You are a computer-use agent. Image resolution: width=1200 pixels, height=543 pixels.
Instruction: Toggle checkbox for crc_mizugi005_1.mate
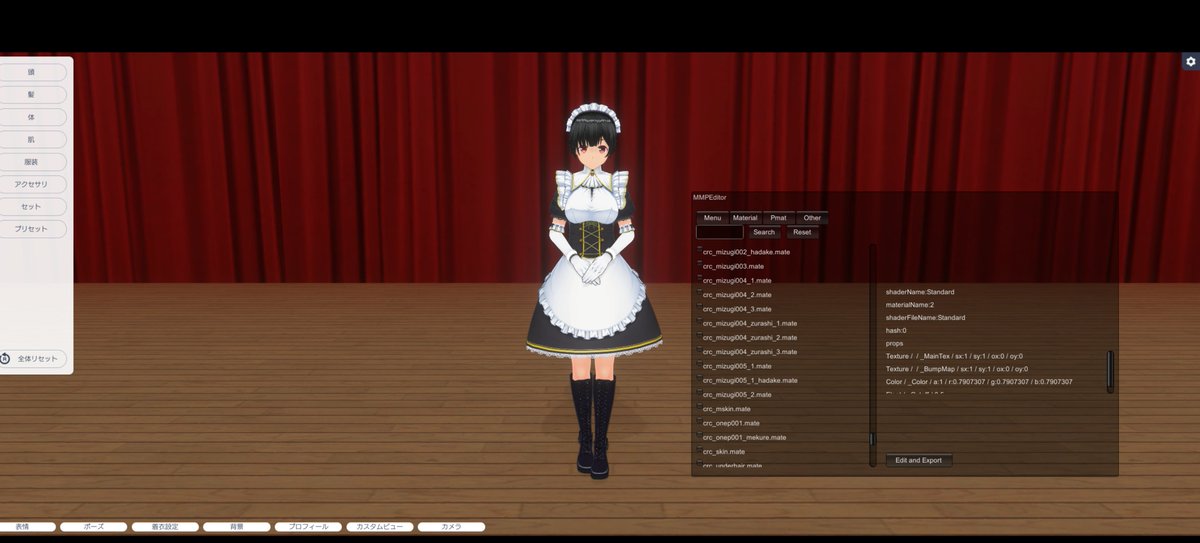pos(699,364)
